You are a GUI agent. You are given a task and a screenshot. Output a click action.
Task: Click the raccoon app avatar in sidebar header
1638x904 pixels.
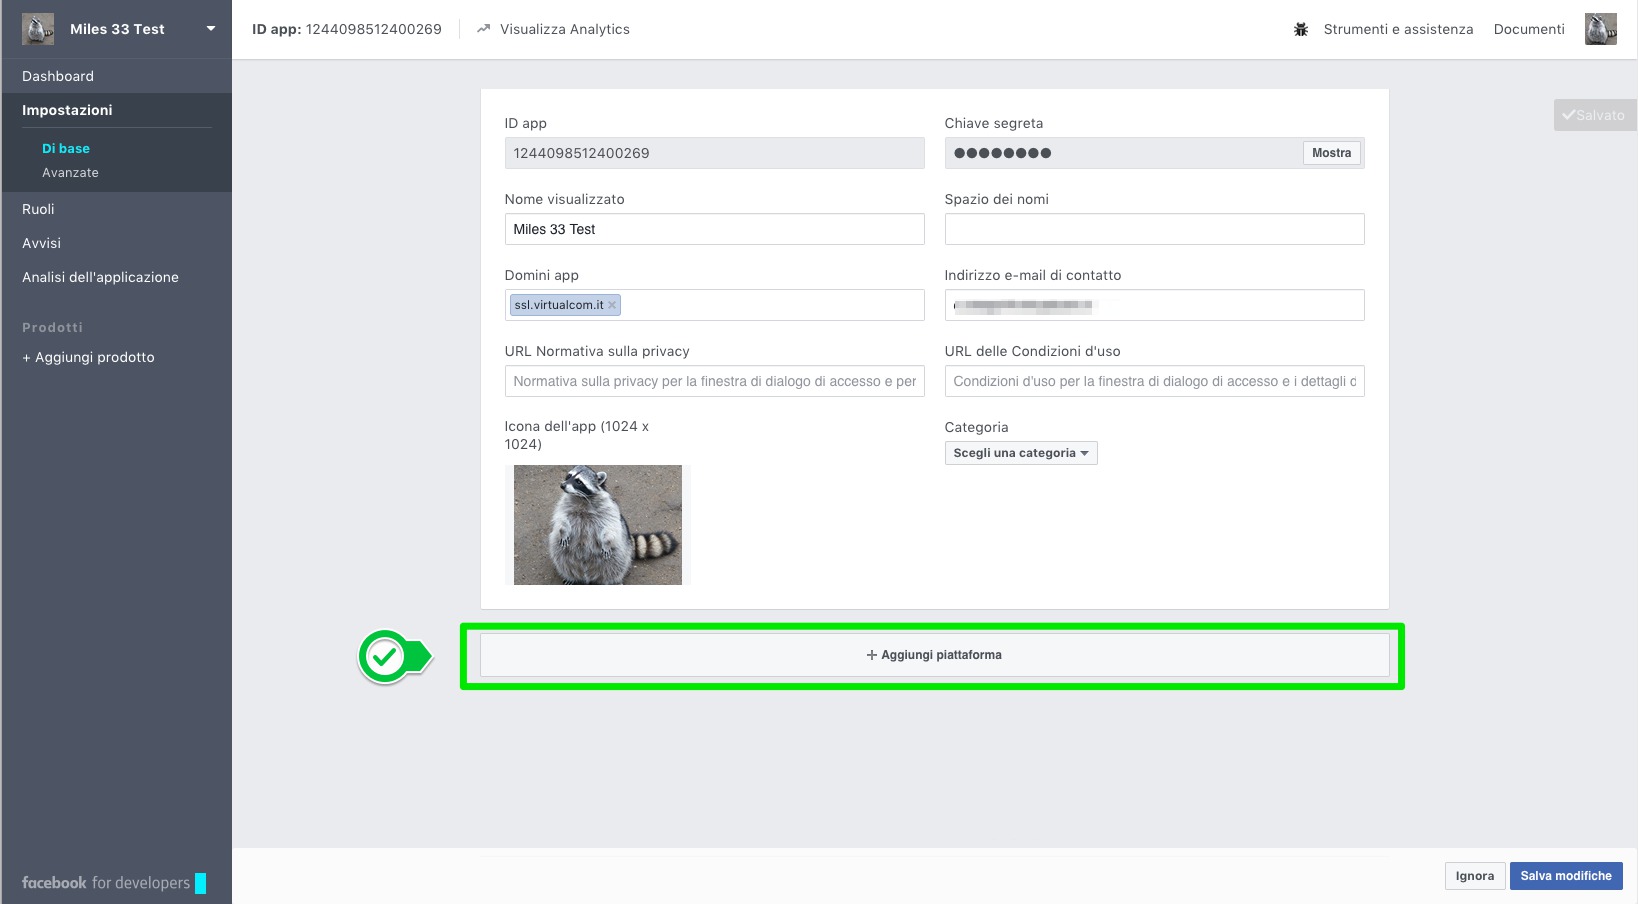[38, 29]
